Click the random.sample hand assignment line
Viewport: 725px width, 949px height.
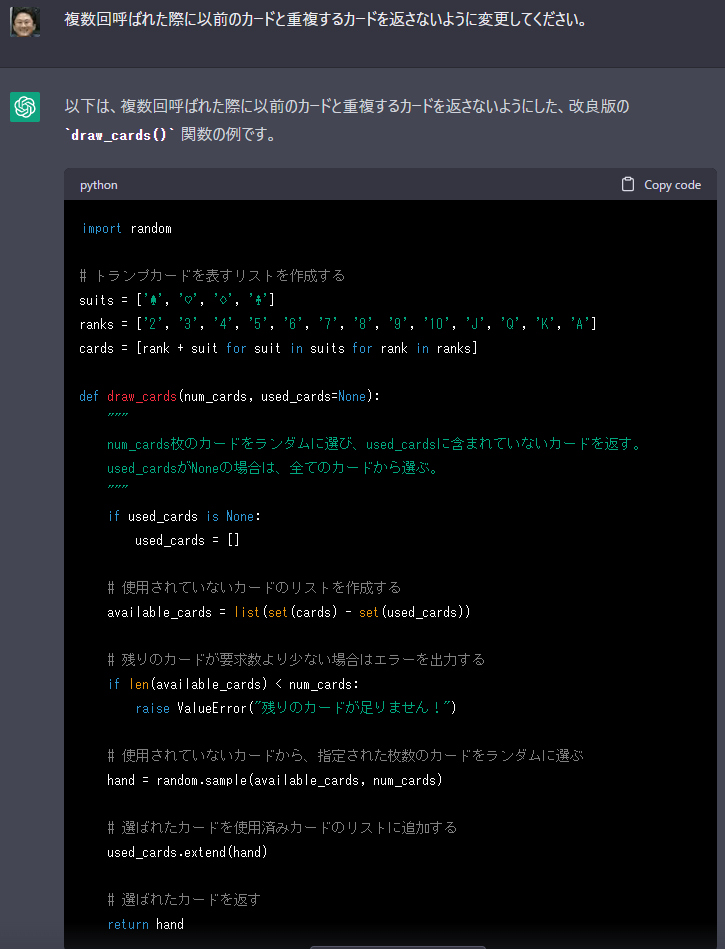click(274, 780)
